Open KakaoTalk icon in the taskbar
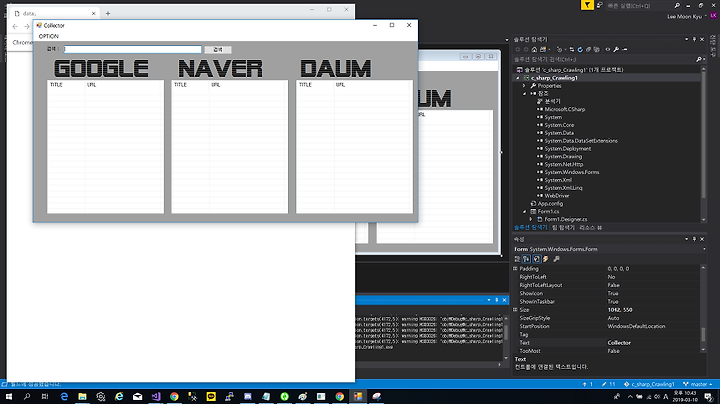The height and width of the screenshot is (404, 720). coord(211,396)
